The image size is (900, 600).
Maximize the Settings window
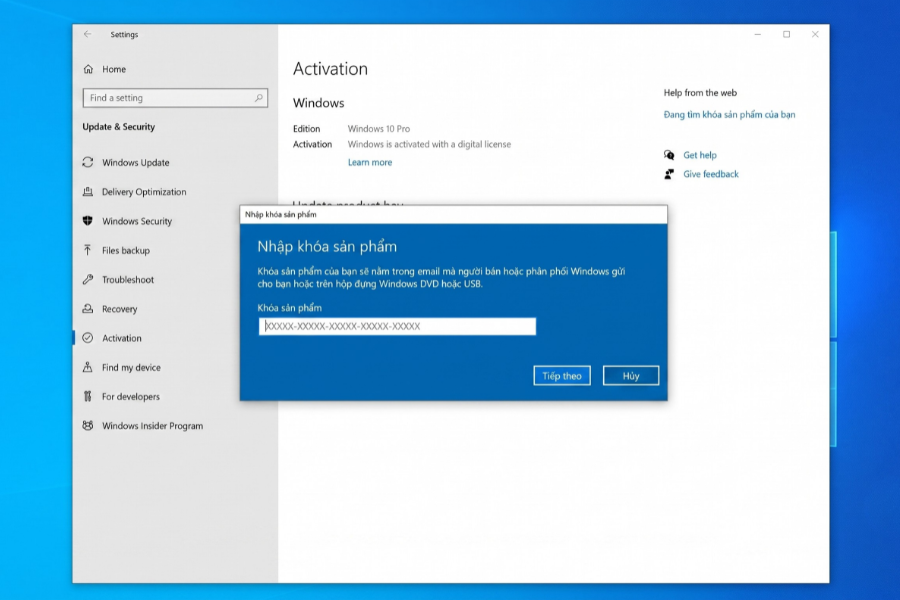(786, 34)
